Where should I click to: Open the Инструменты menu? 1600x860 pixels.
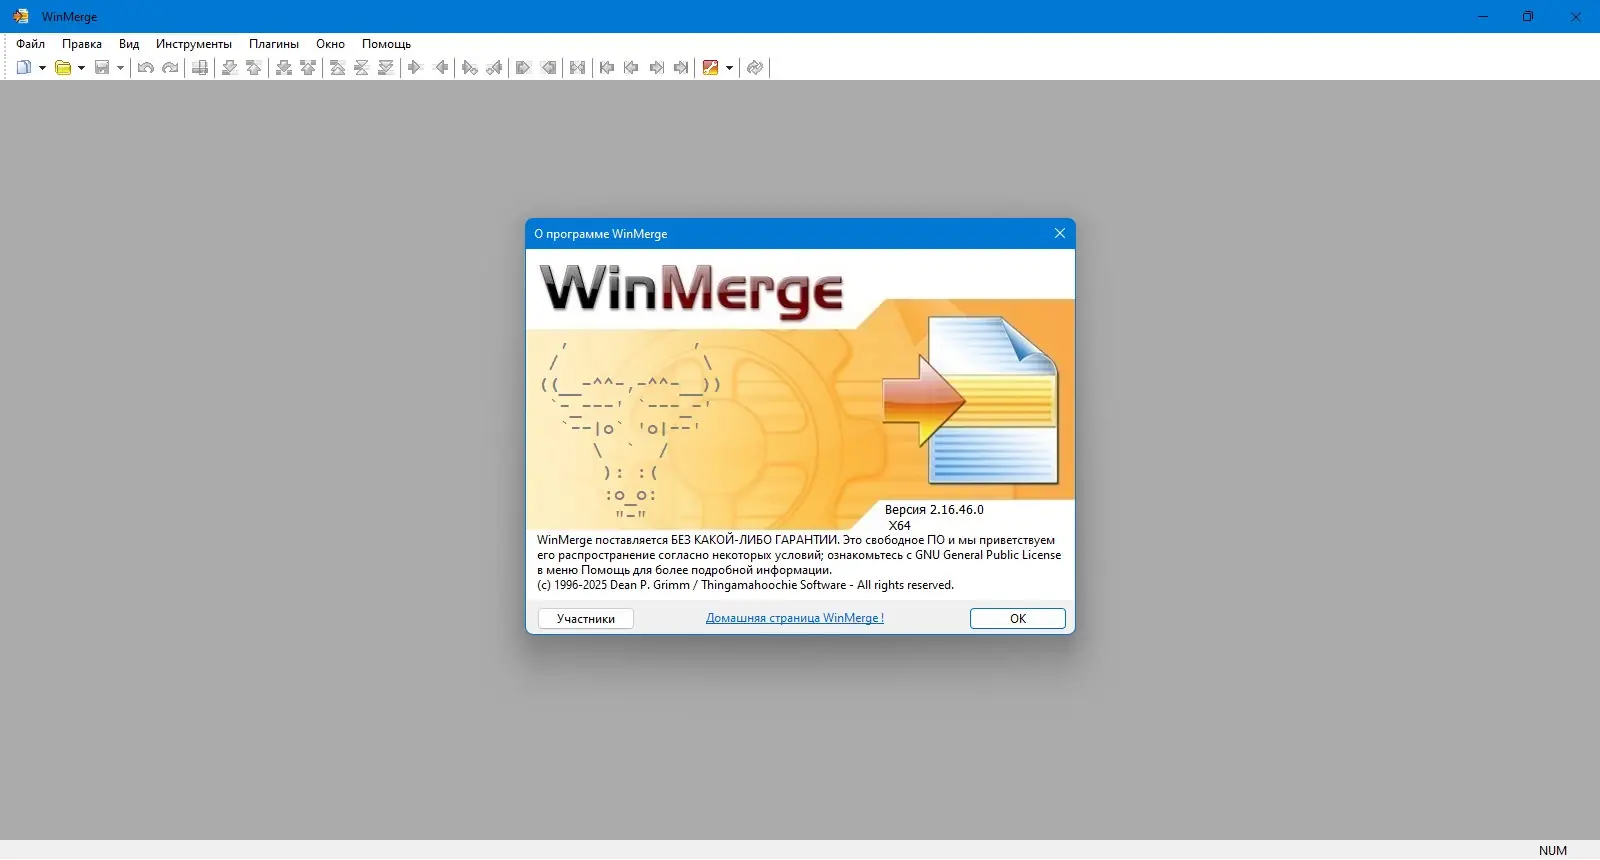click(194, 44)
